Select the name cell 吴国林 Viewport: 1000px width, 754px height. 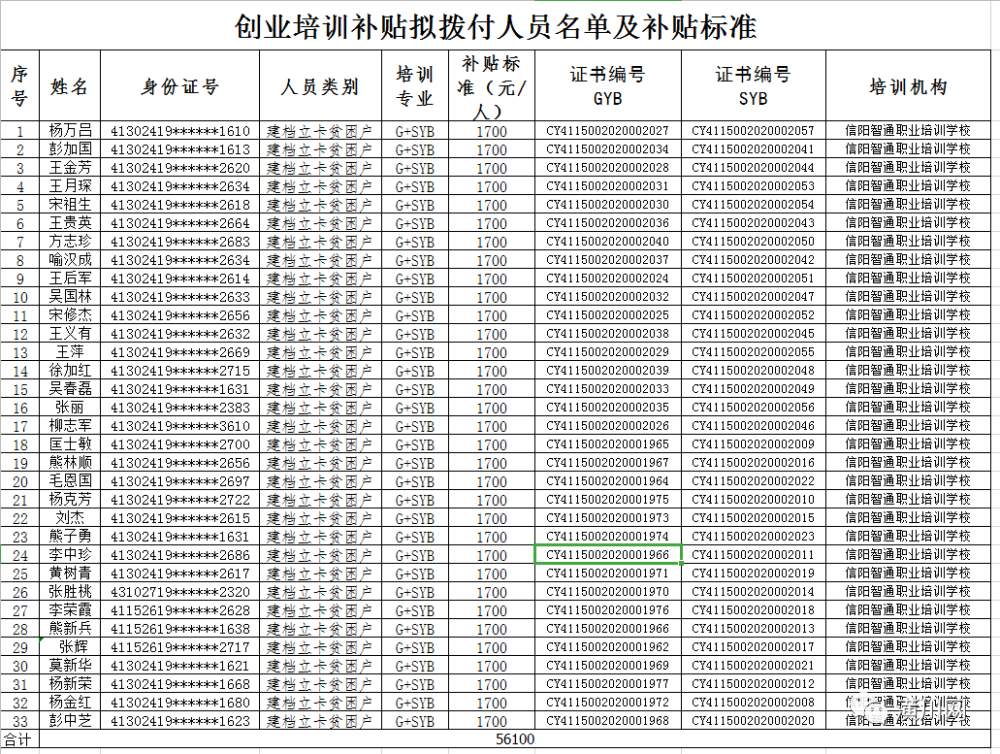coord(70,297)
